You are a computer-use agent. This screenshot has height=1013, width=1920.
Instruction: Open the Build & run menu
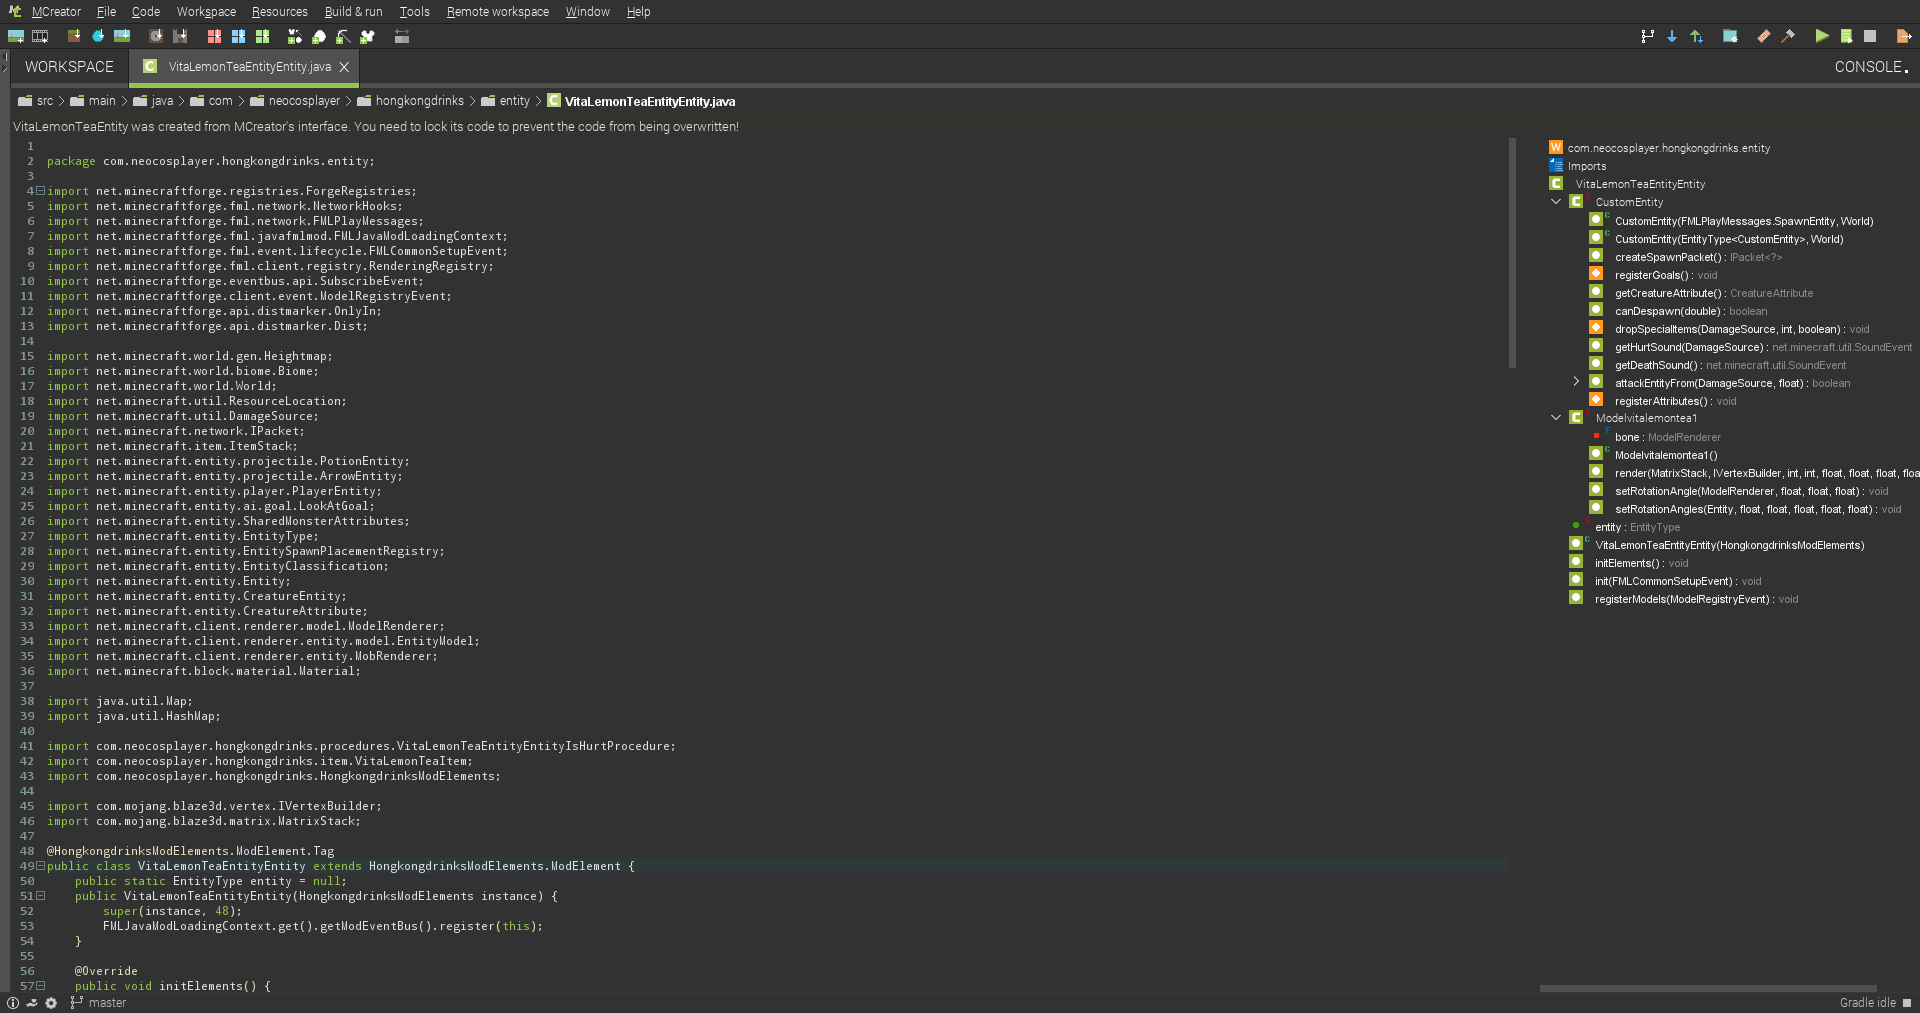pyautogui.click(x=352, y=12)
